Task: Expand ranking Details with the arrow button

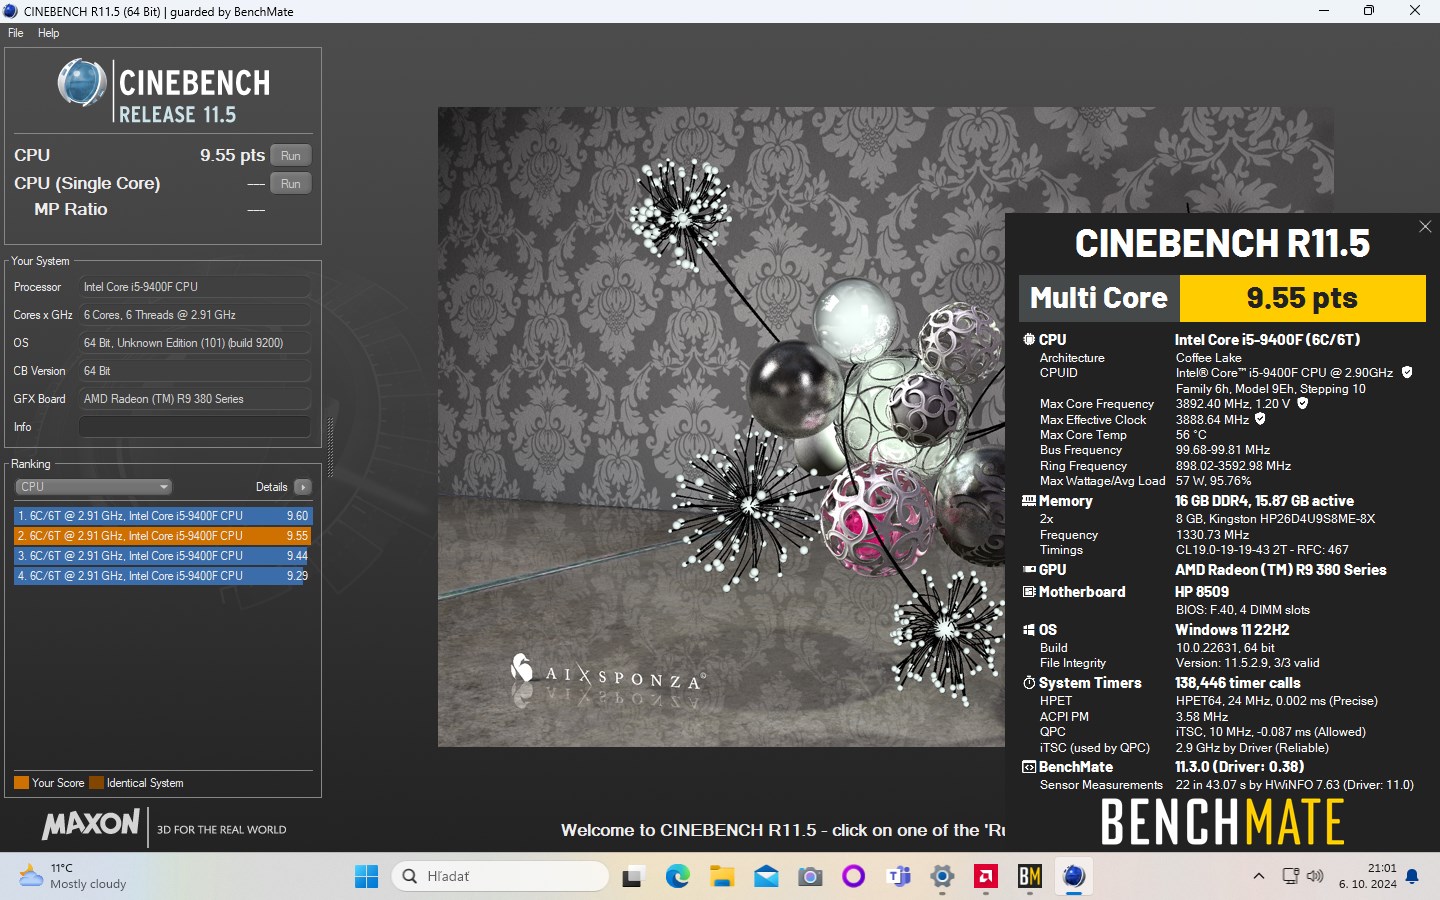Action: coord(303,487)
